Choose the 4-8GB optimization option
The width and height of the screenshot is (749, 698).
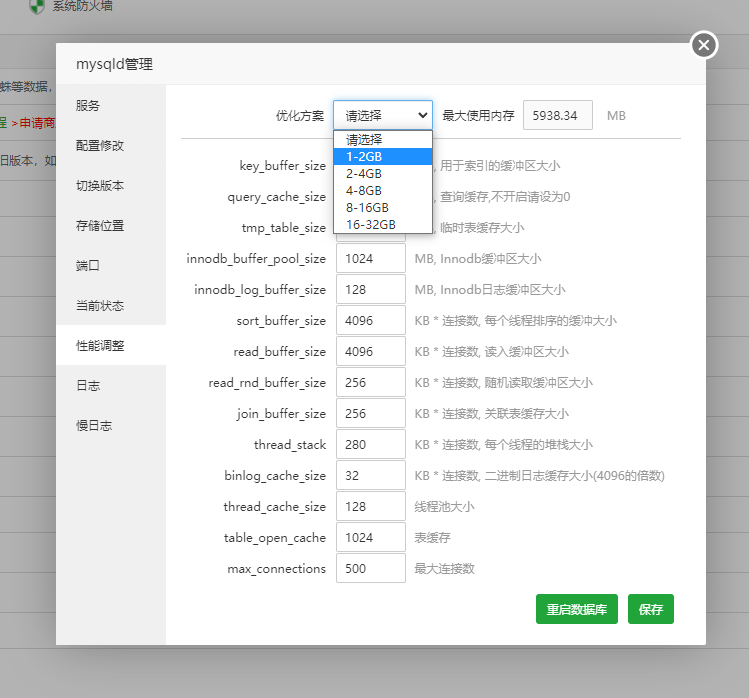tap(383, 191)
